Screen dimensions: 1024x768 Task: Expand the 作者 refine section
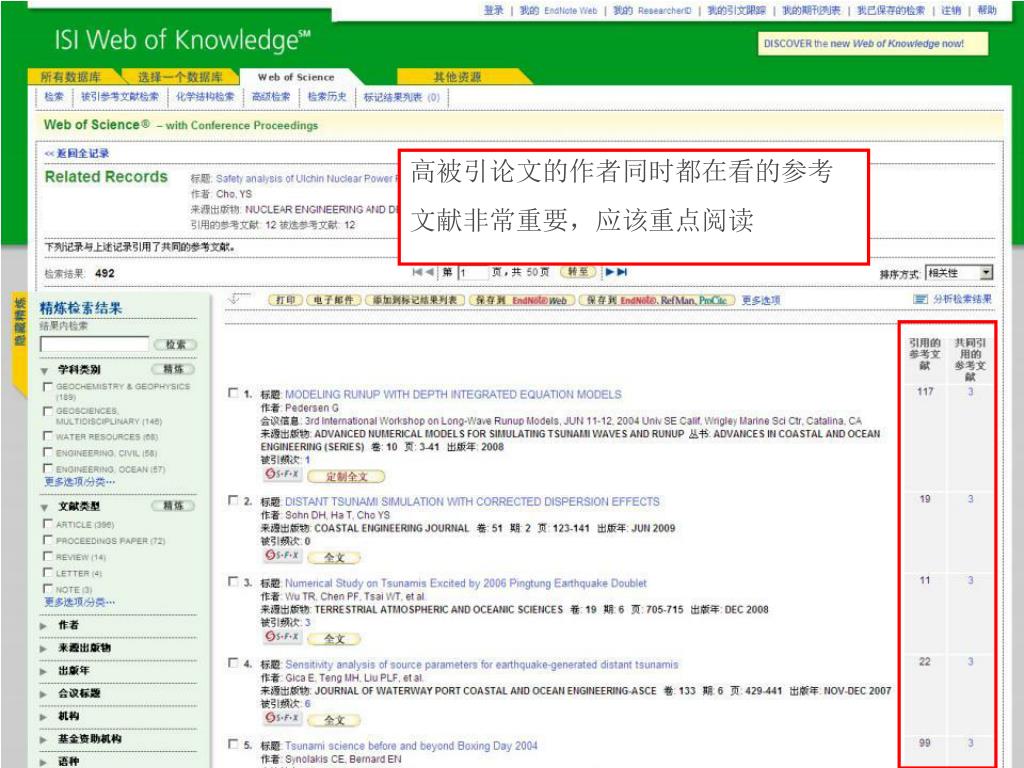[44, 626]
